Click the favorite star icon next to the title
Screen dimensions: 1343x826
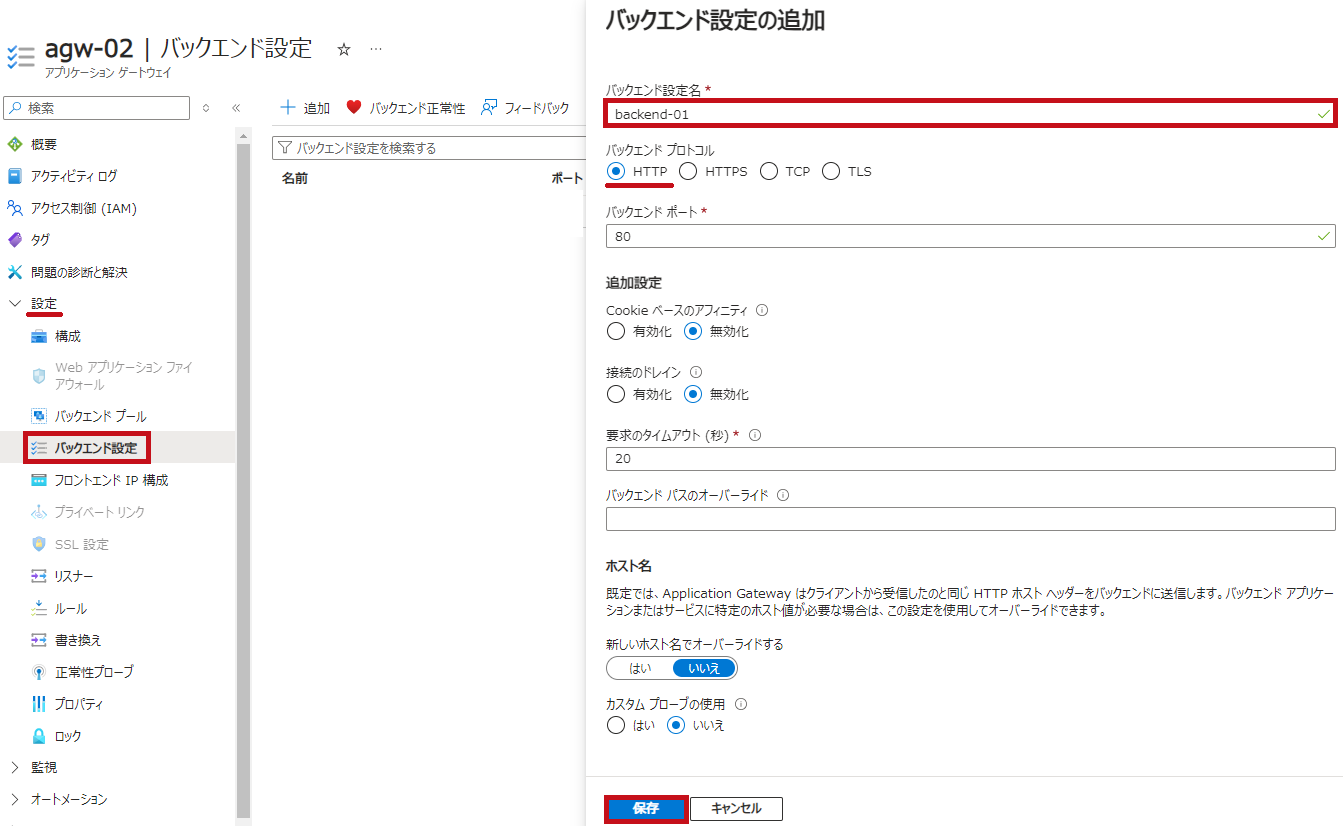pyautogui.click(x=344, y=49)
